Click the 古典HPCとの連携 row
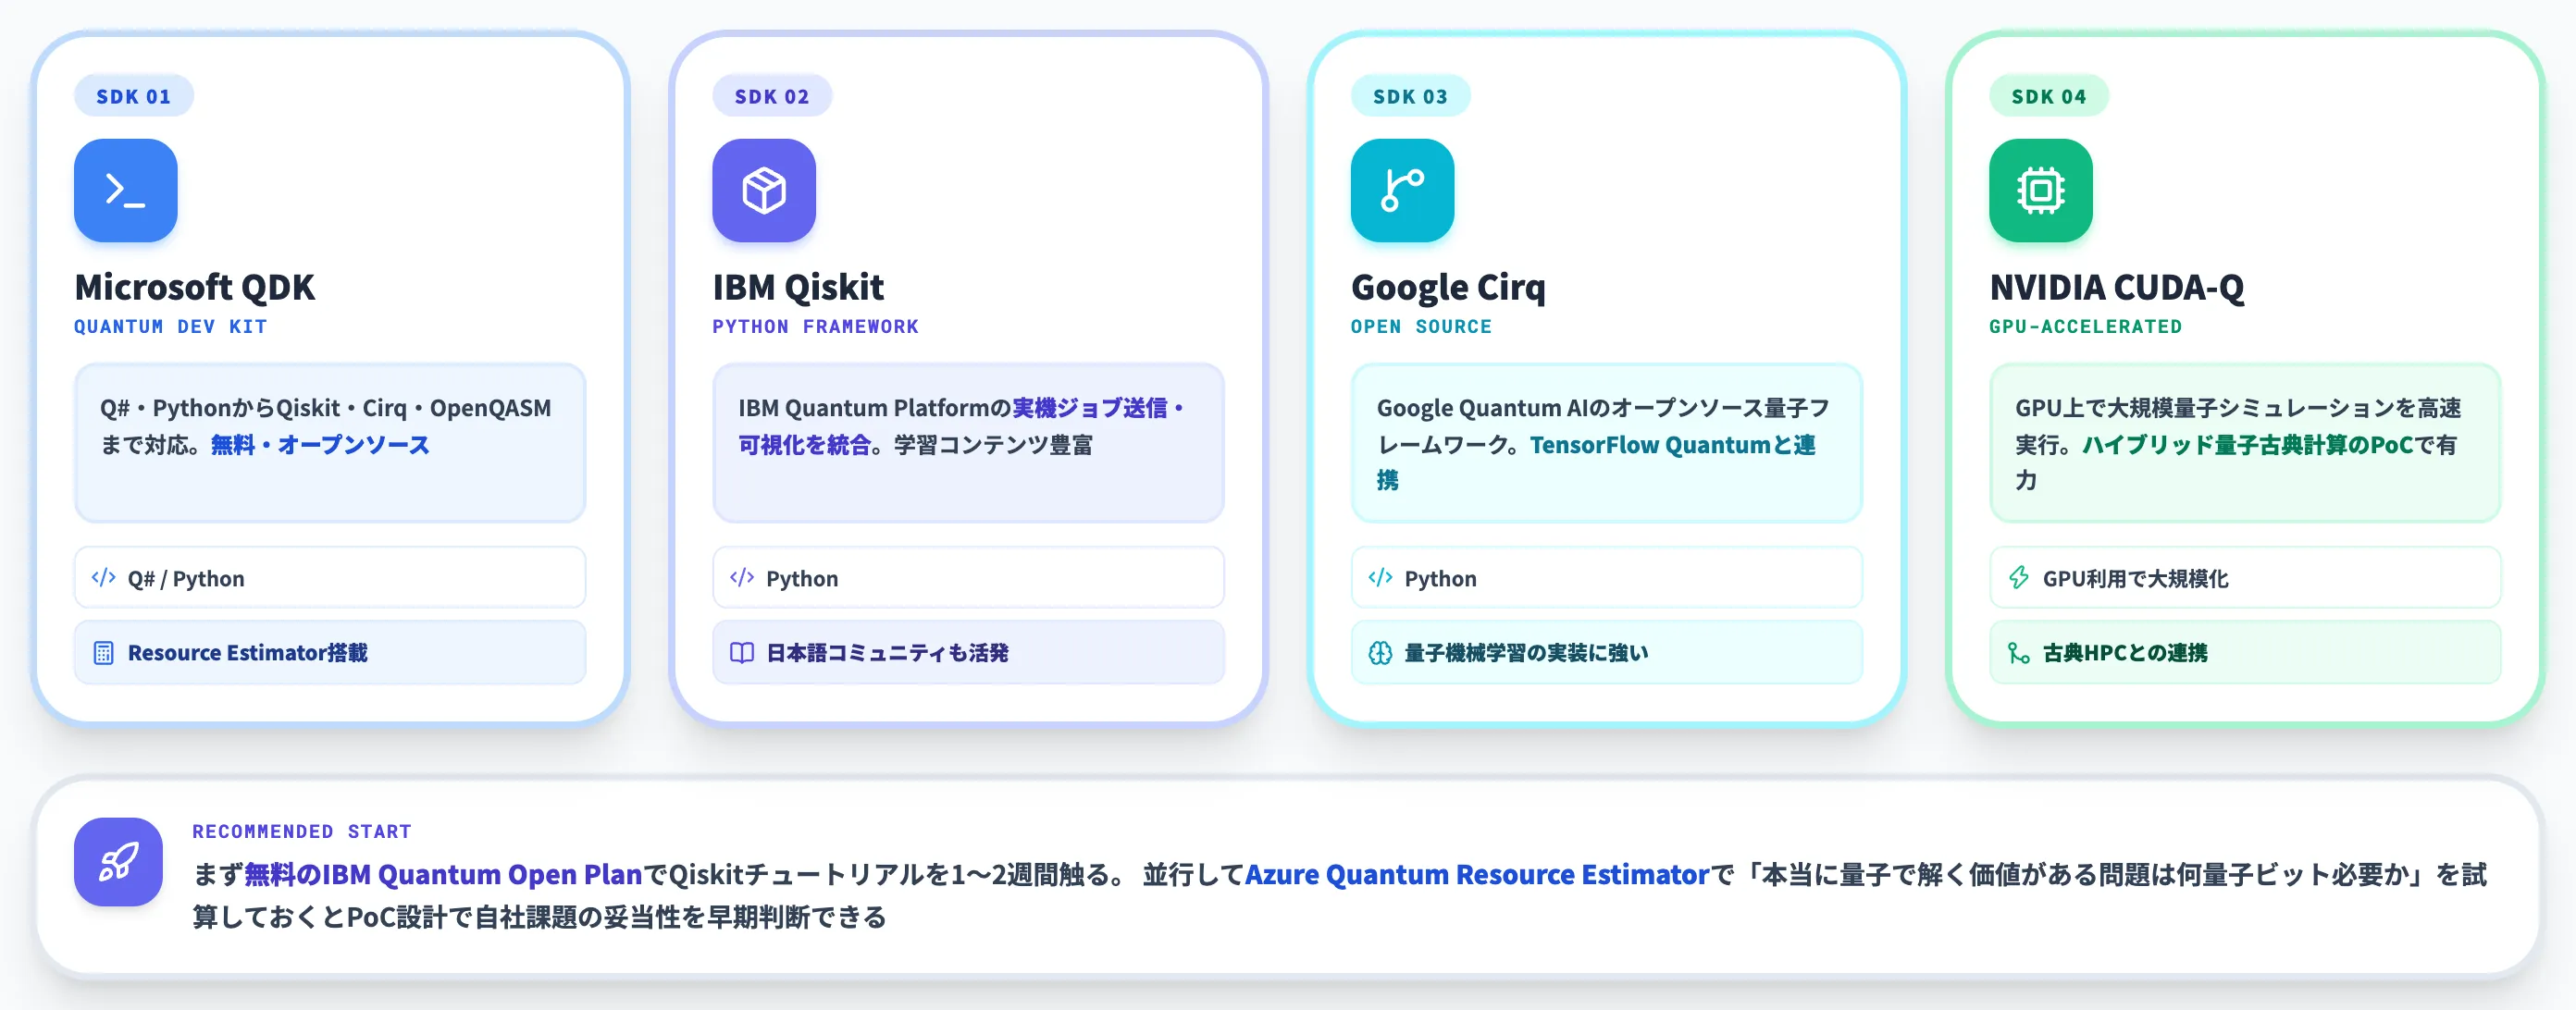The width and height of the screenshot is (2576, 1010). (2245, 653)
